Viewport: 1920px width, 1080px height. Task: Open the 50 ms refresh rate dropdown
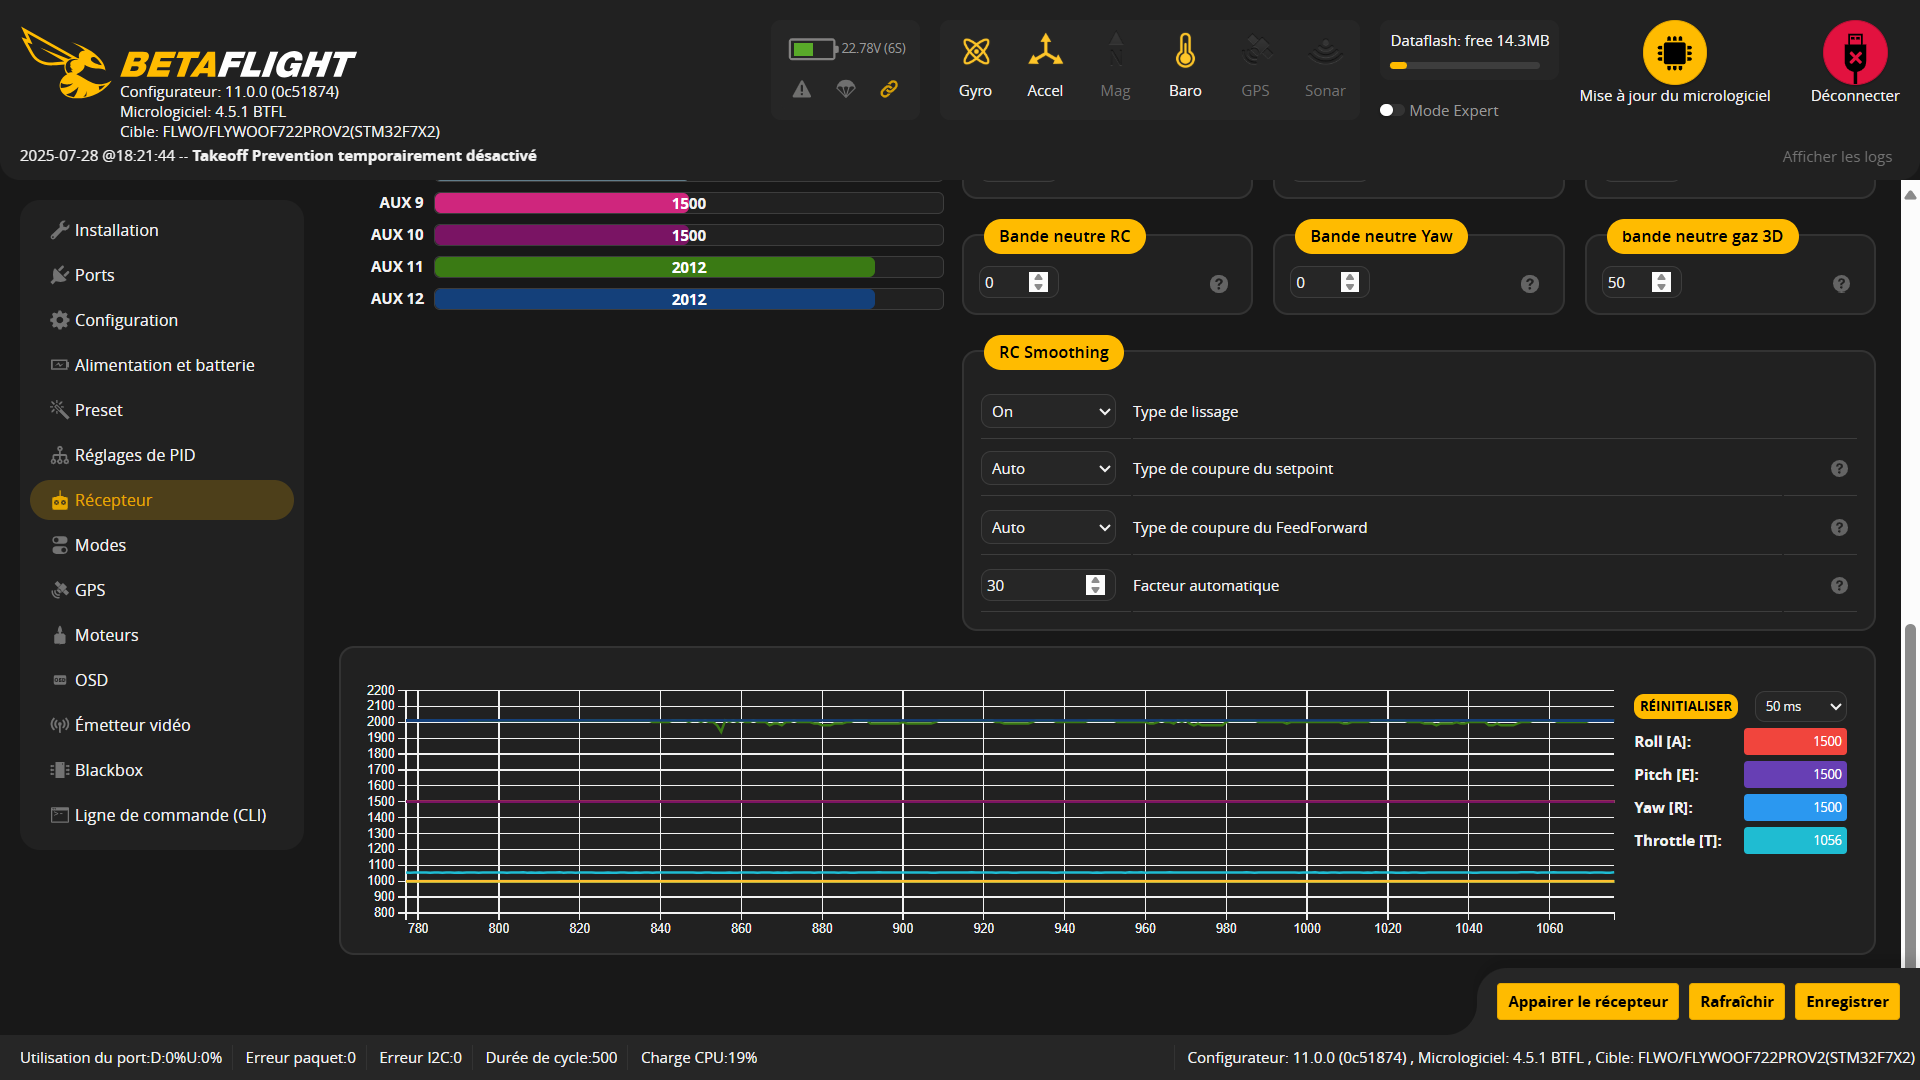1800,706
